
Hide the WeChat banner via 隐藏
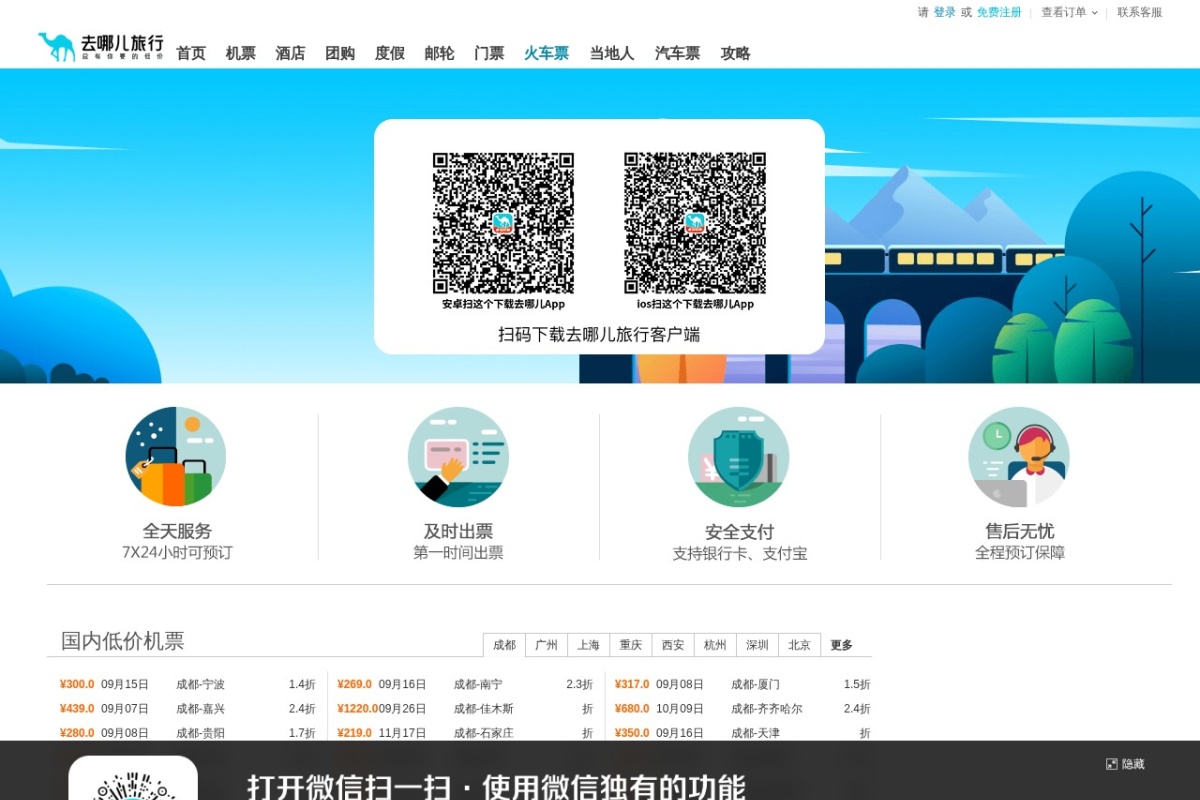(1133, 764)
